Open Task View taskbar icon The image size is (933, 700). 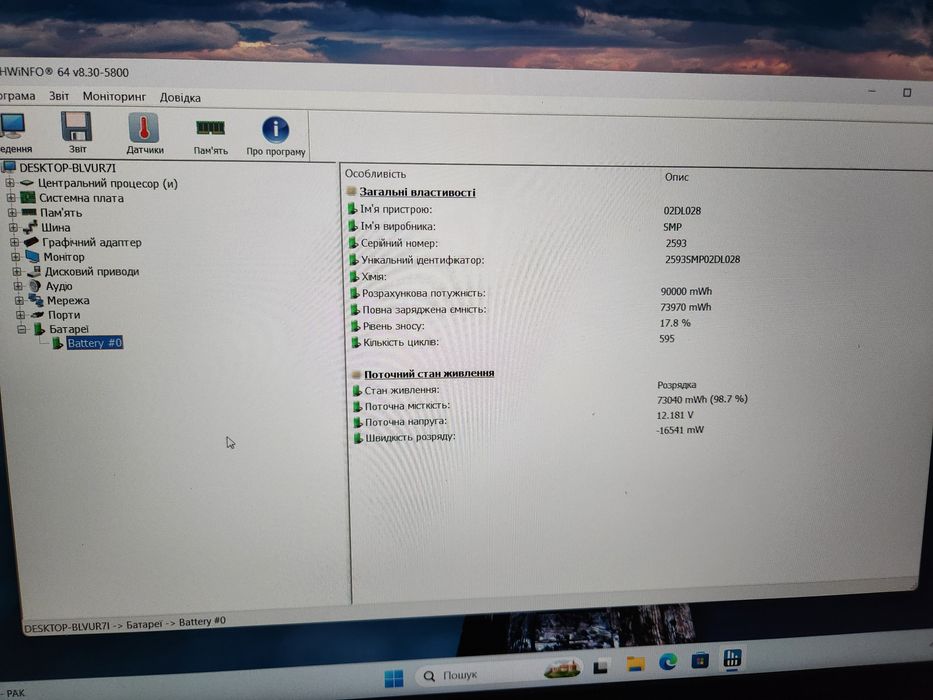(600, 667)
